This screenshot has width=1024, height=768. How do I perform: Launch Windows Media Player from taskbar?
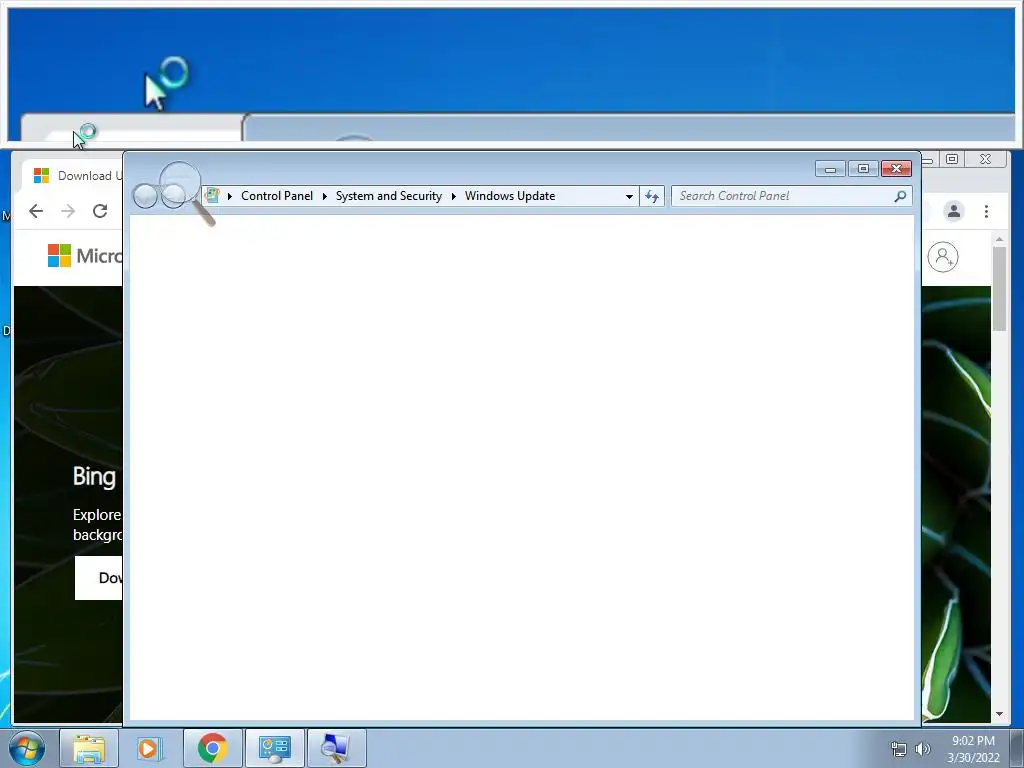coord(150,748)
